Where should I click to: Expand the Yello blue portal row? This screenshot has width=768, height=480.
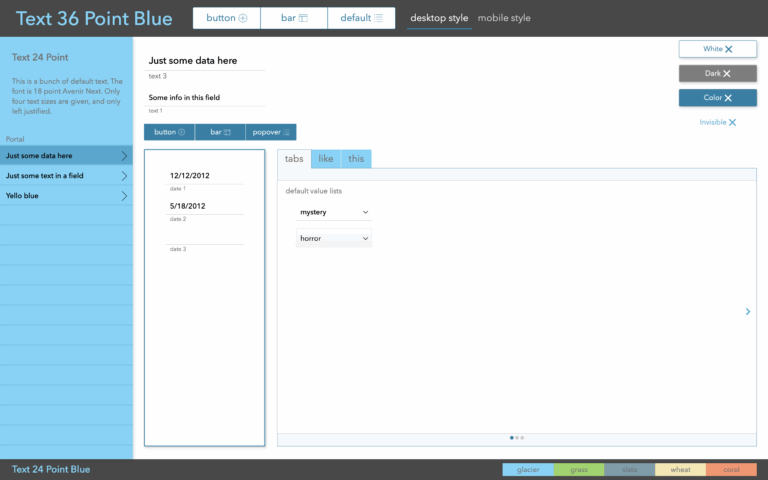(x=66, y=195)
